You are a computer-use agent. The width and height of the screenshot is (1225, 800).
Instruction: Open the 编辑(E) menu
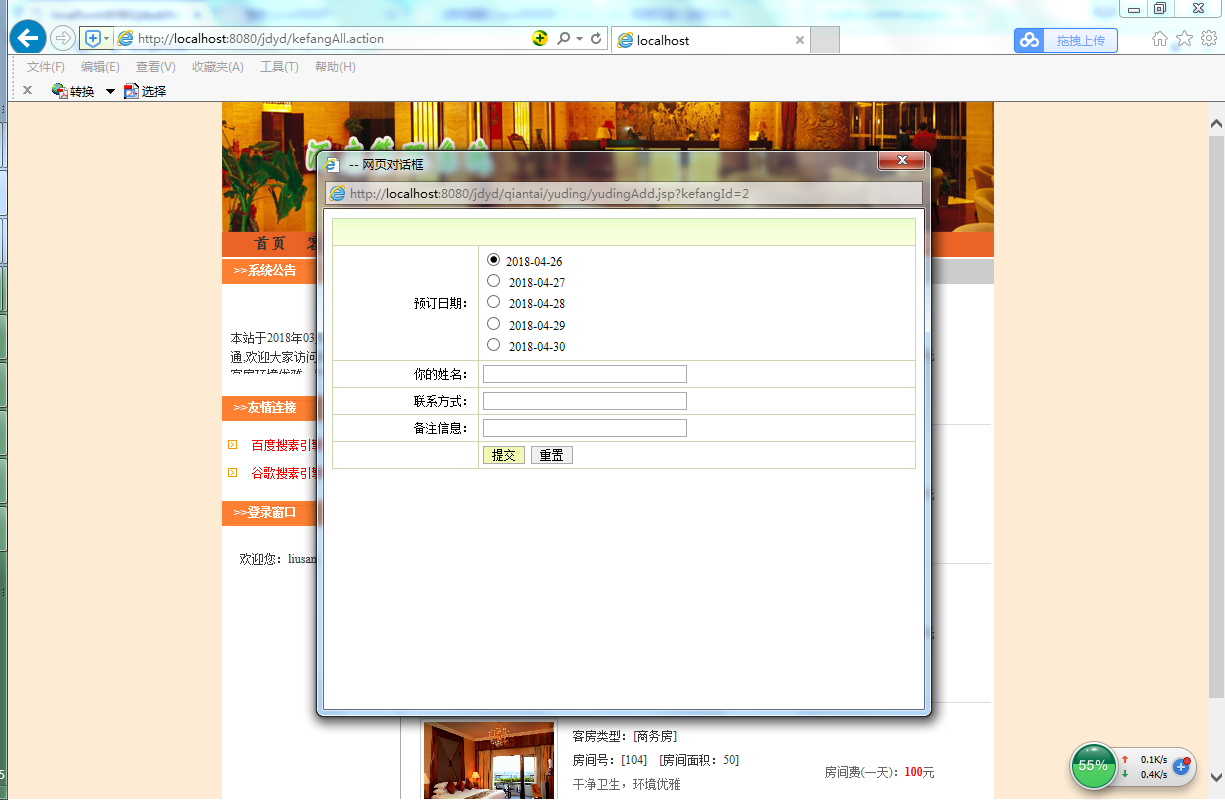[x=100, y=67]
